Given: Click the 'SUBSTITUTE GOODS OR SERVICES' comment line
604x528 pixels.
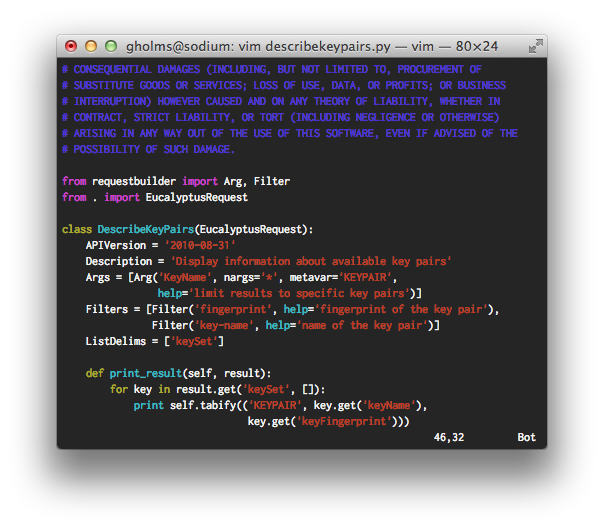Looking at the screenshot, I should [284, 85].
